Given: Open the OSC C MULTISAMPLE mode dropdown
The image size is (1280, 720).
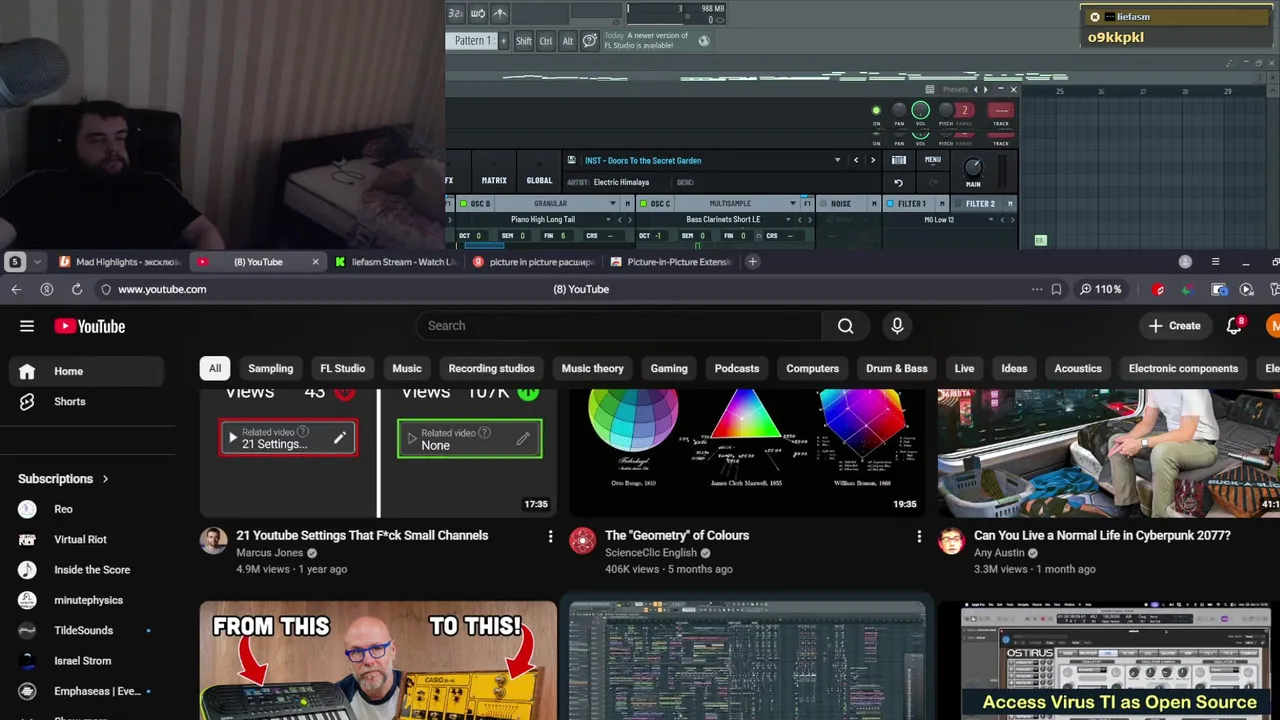Looking at the screenshot, I should click(x=738, y=204).
